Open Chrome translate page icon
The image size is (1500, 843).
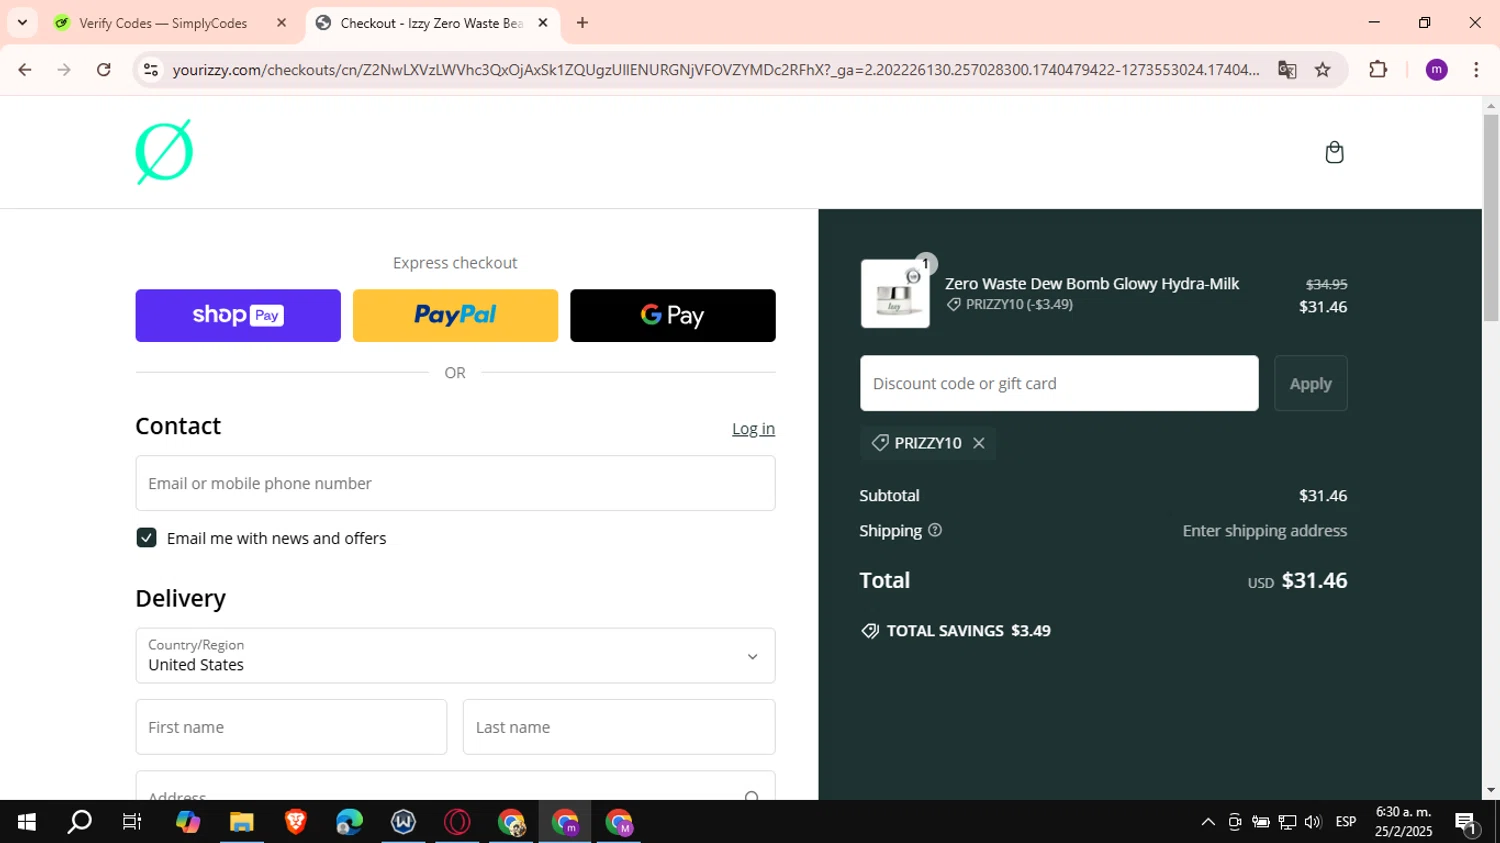pyautogui.click(x=1287, y=69)
